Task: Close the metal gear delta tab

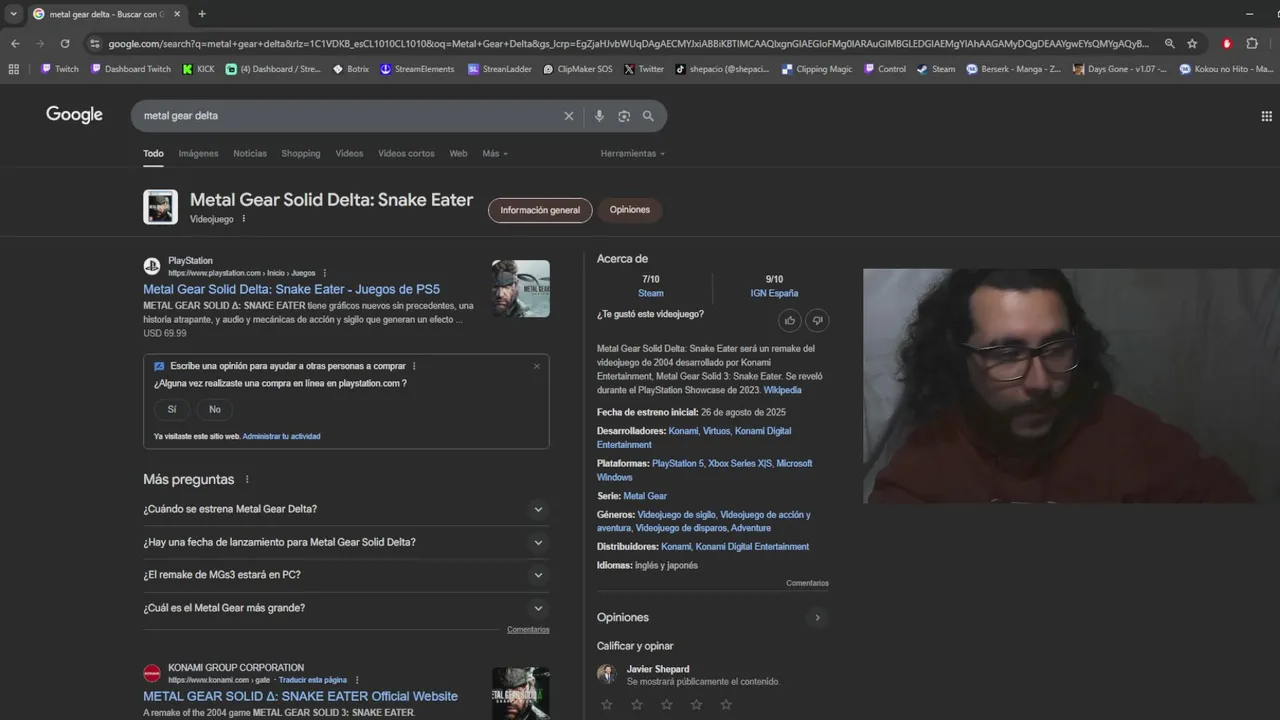Action: point(177,14)
